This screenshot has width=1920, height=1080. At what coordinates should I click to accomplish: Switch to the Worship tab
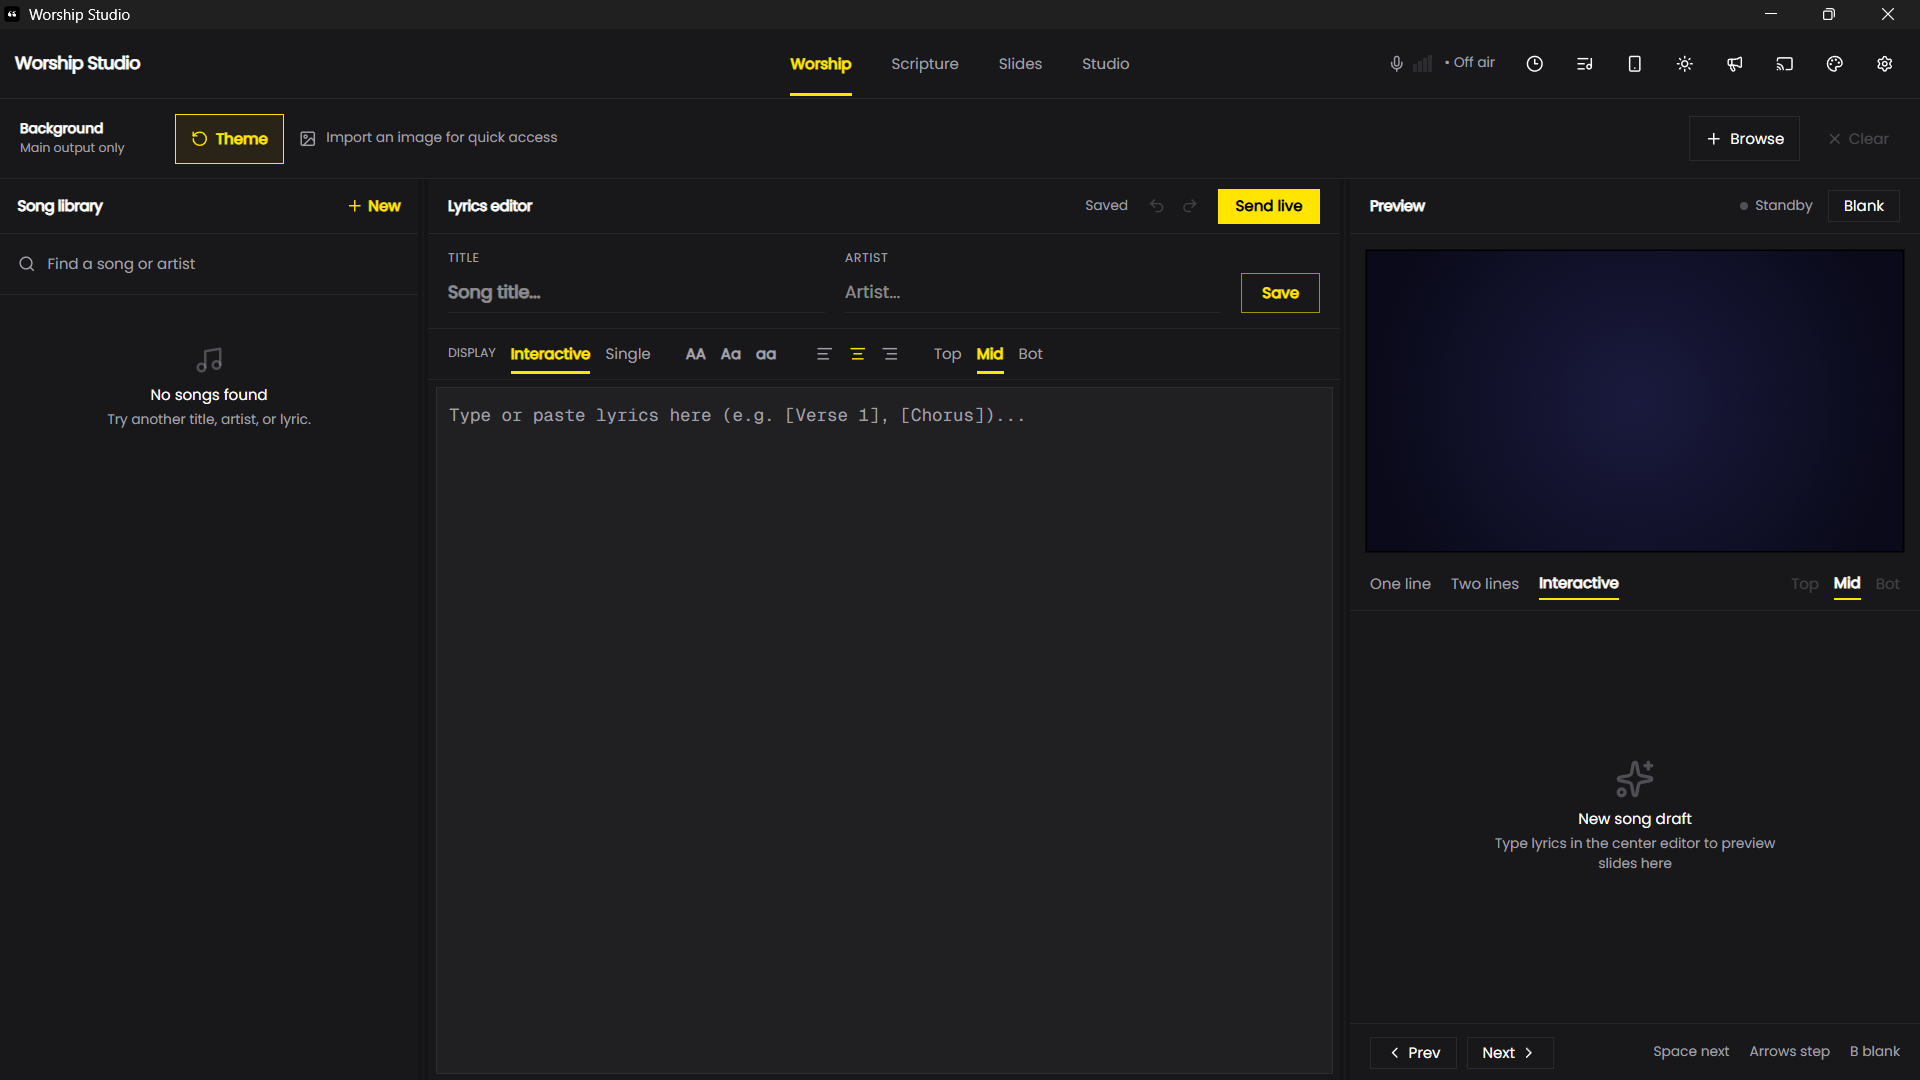tap(820, 64)
